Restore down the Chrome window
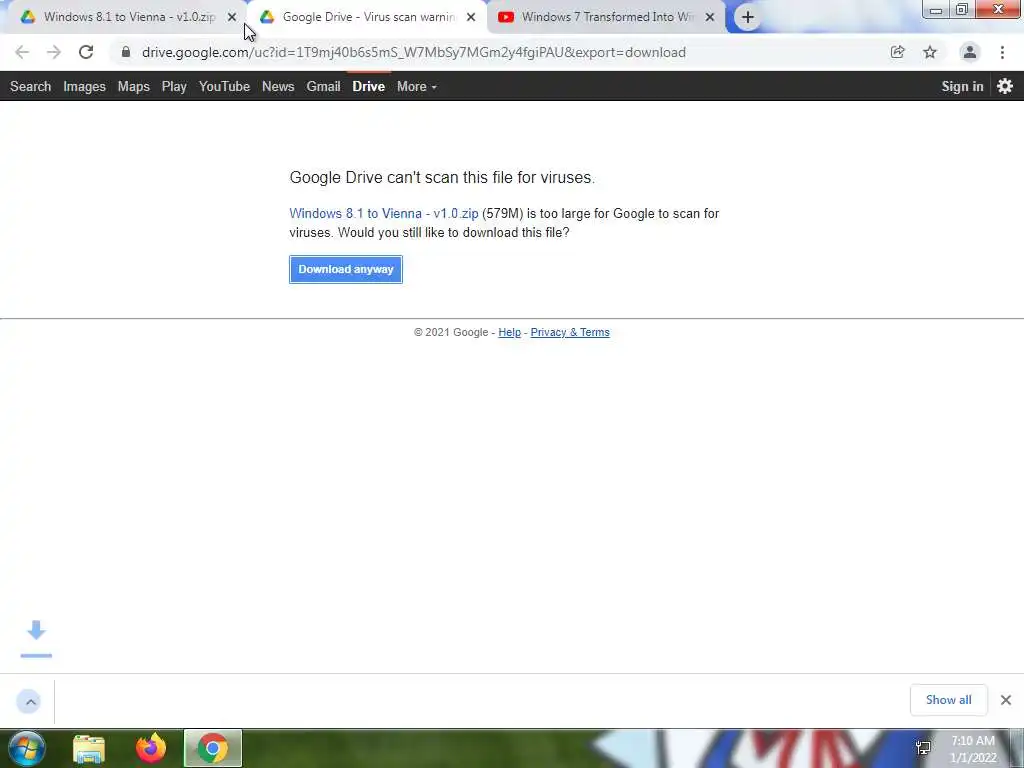The width and height of the screenshot is (1024, 768). pos(962,10)
